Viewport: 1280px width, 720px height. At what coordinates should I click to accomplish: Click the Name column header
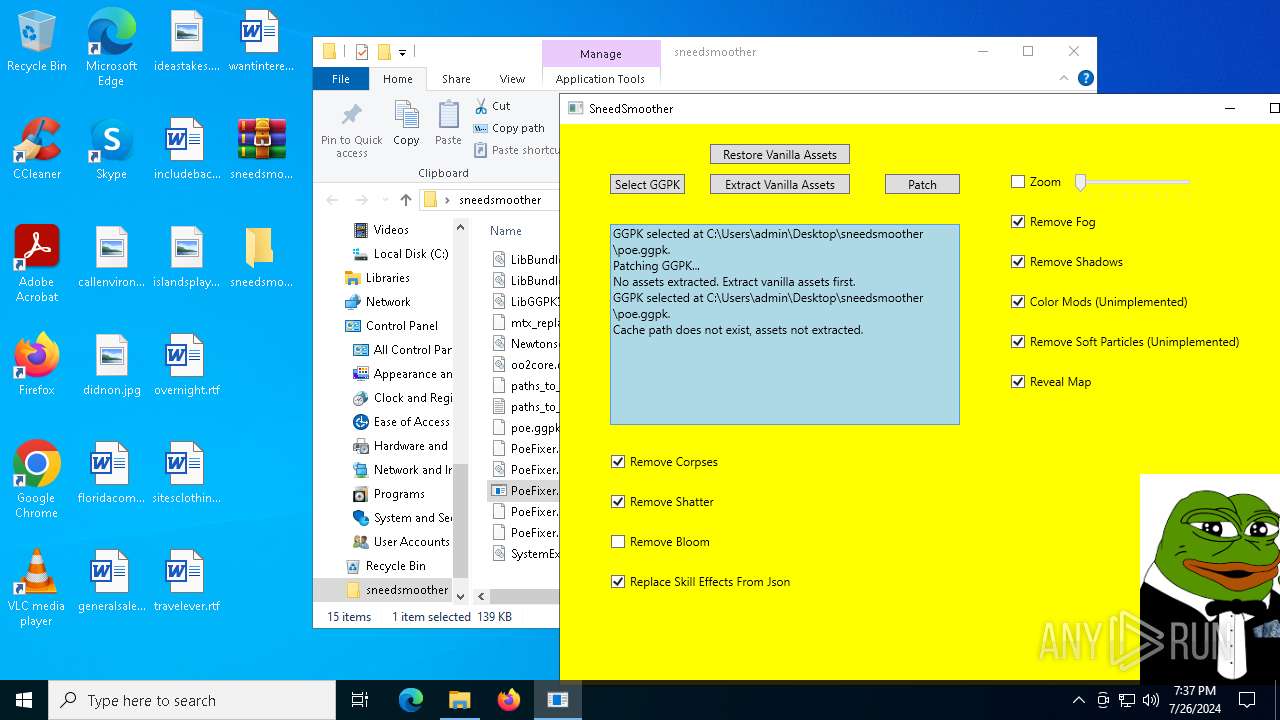click(x=506, y=231)
